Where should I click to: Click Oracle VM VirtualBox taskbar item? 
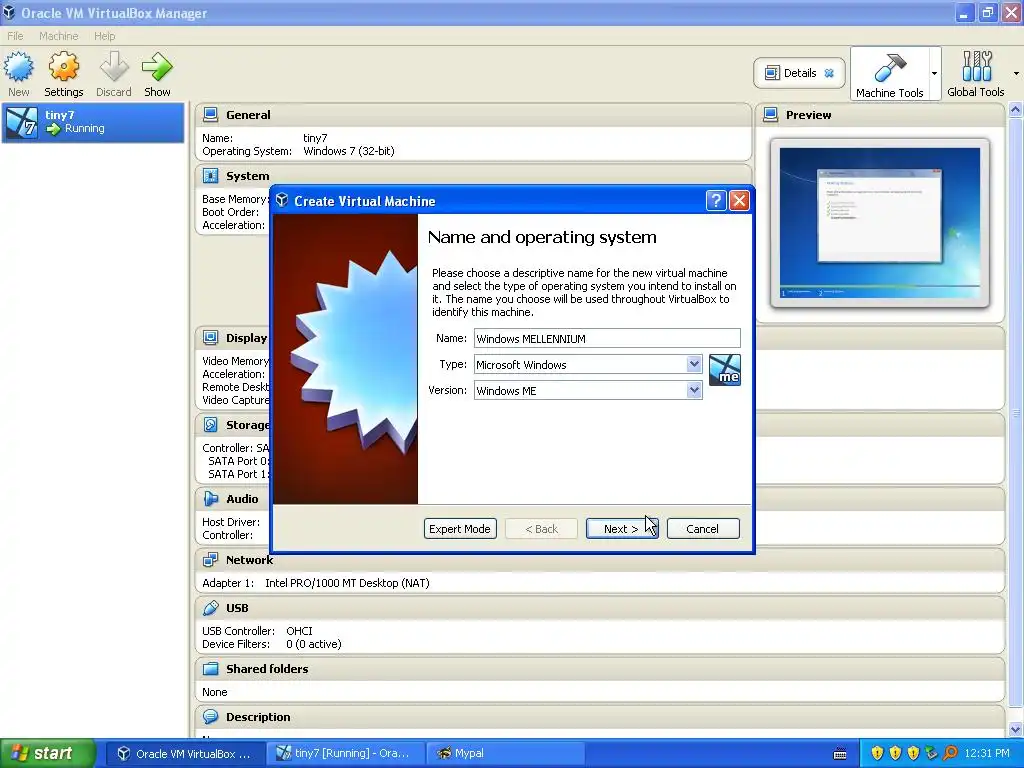185,754
